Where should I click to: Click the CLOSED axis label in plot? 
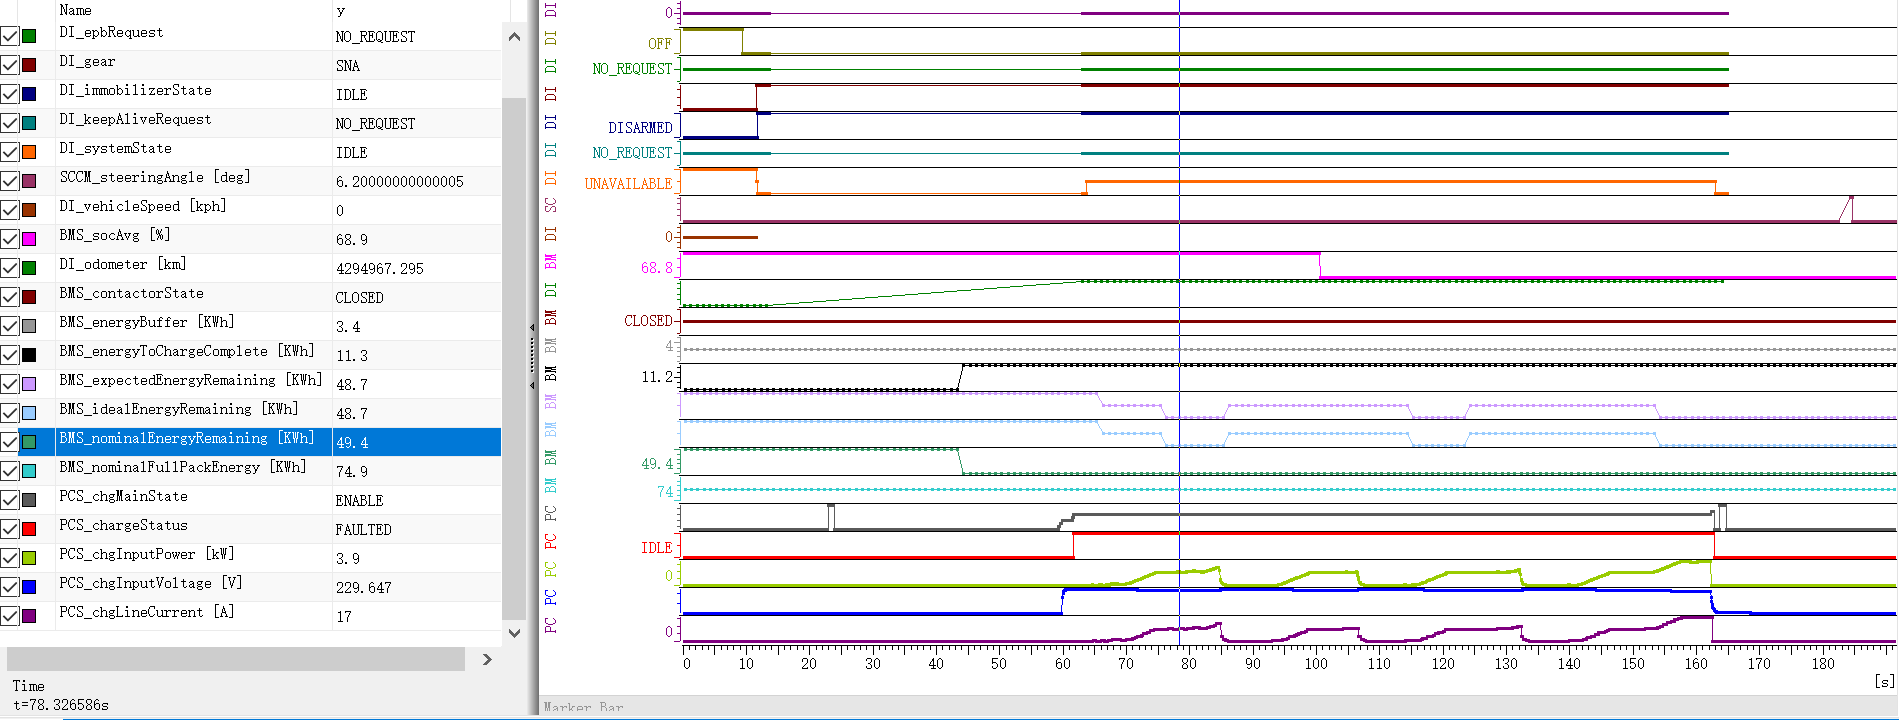click(x=648, y=321)
